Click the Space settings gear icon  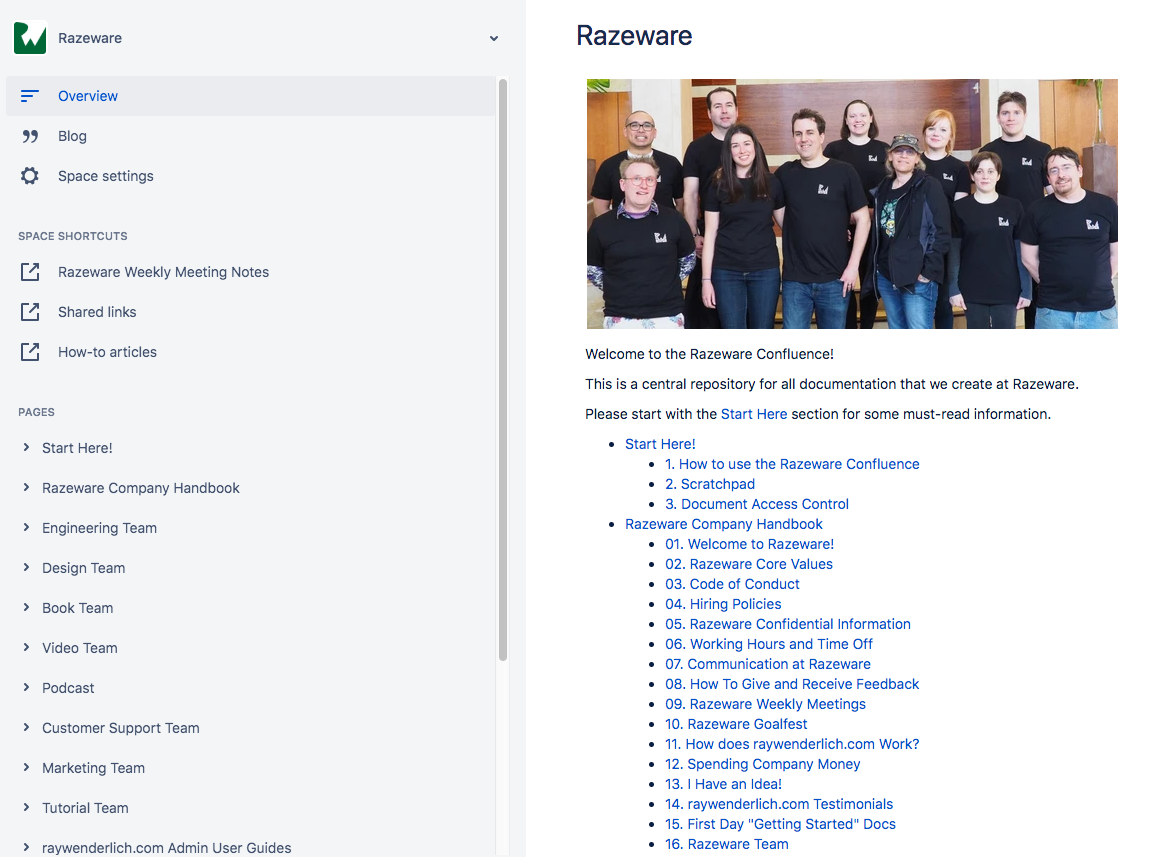click(x=30, y=176)
